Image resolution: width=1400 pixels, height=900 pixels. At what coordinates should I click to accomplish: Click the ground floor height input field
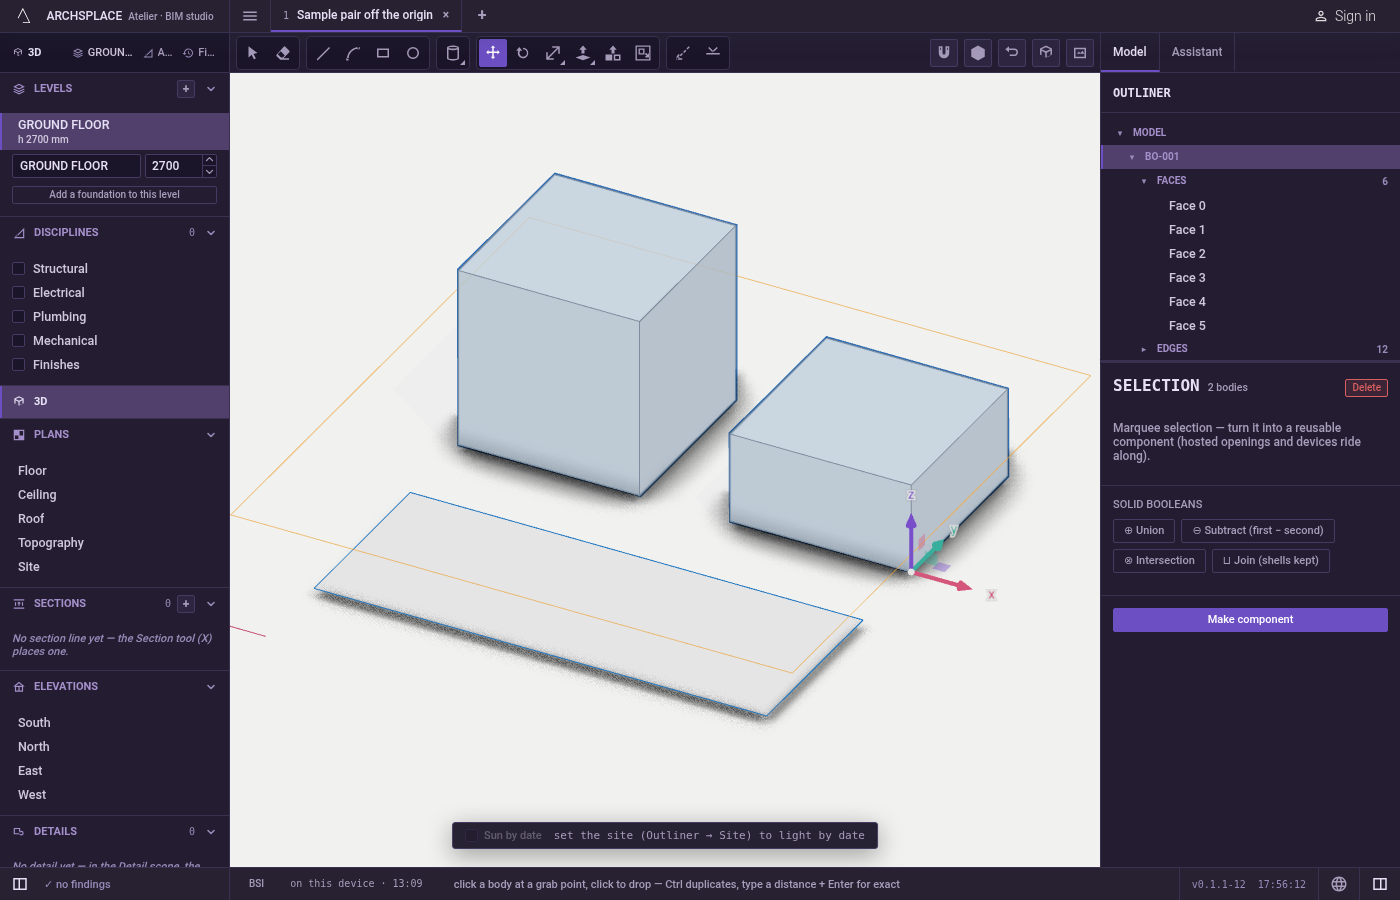(174, 166)
